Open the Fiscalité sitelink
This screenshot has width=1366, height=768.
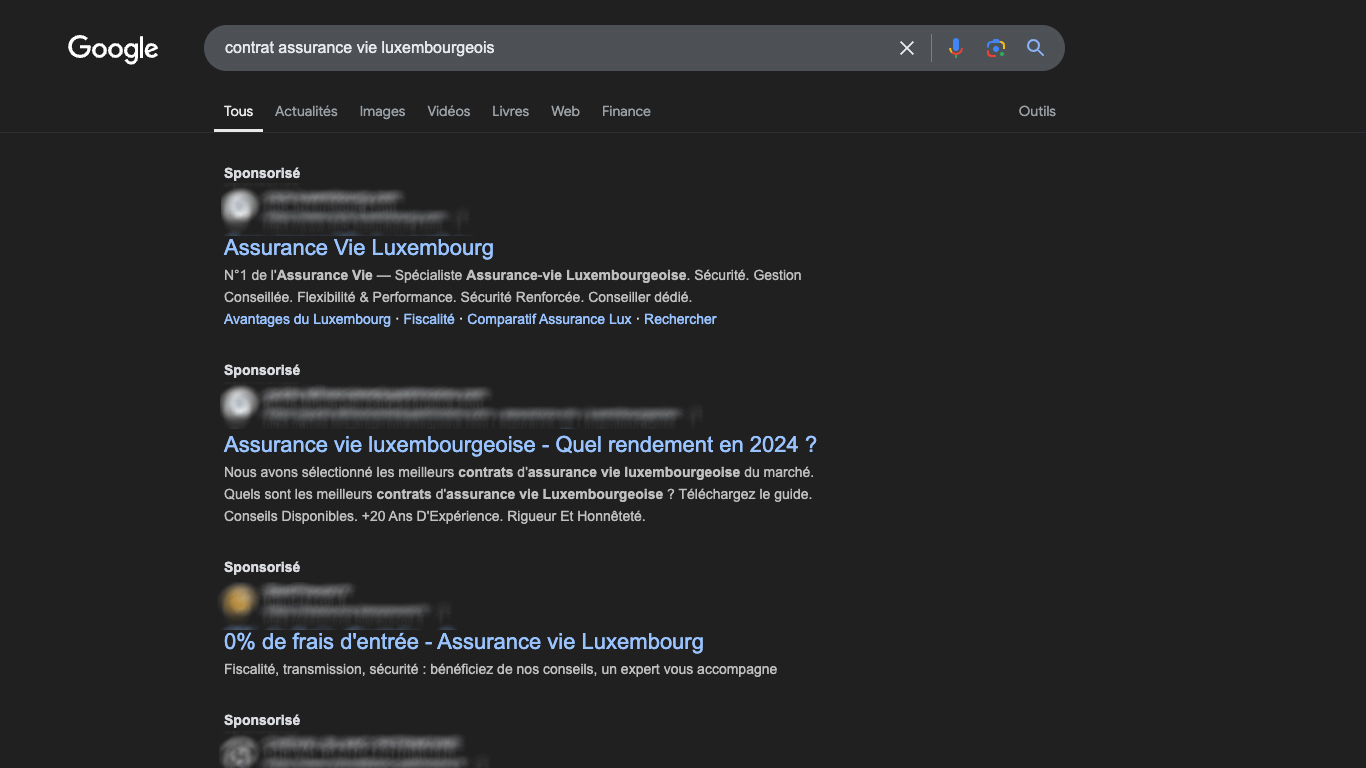coord(429,319)
